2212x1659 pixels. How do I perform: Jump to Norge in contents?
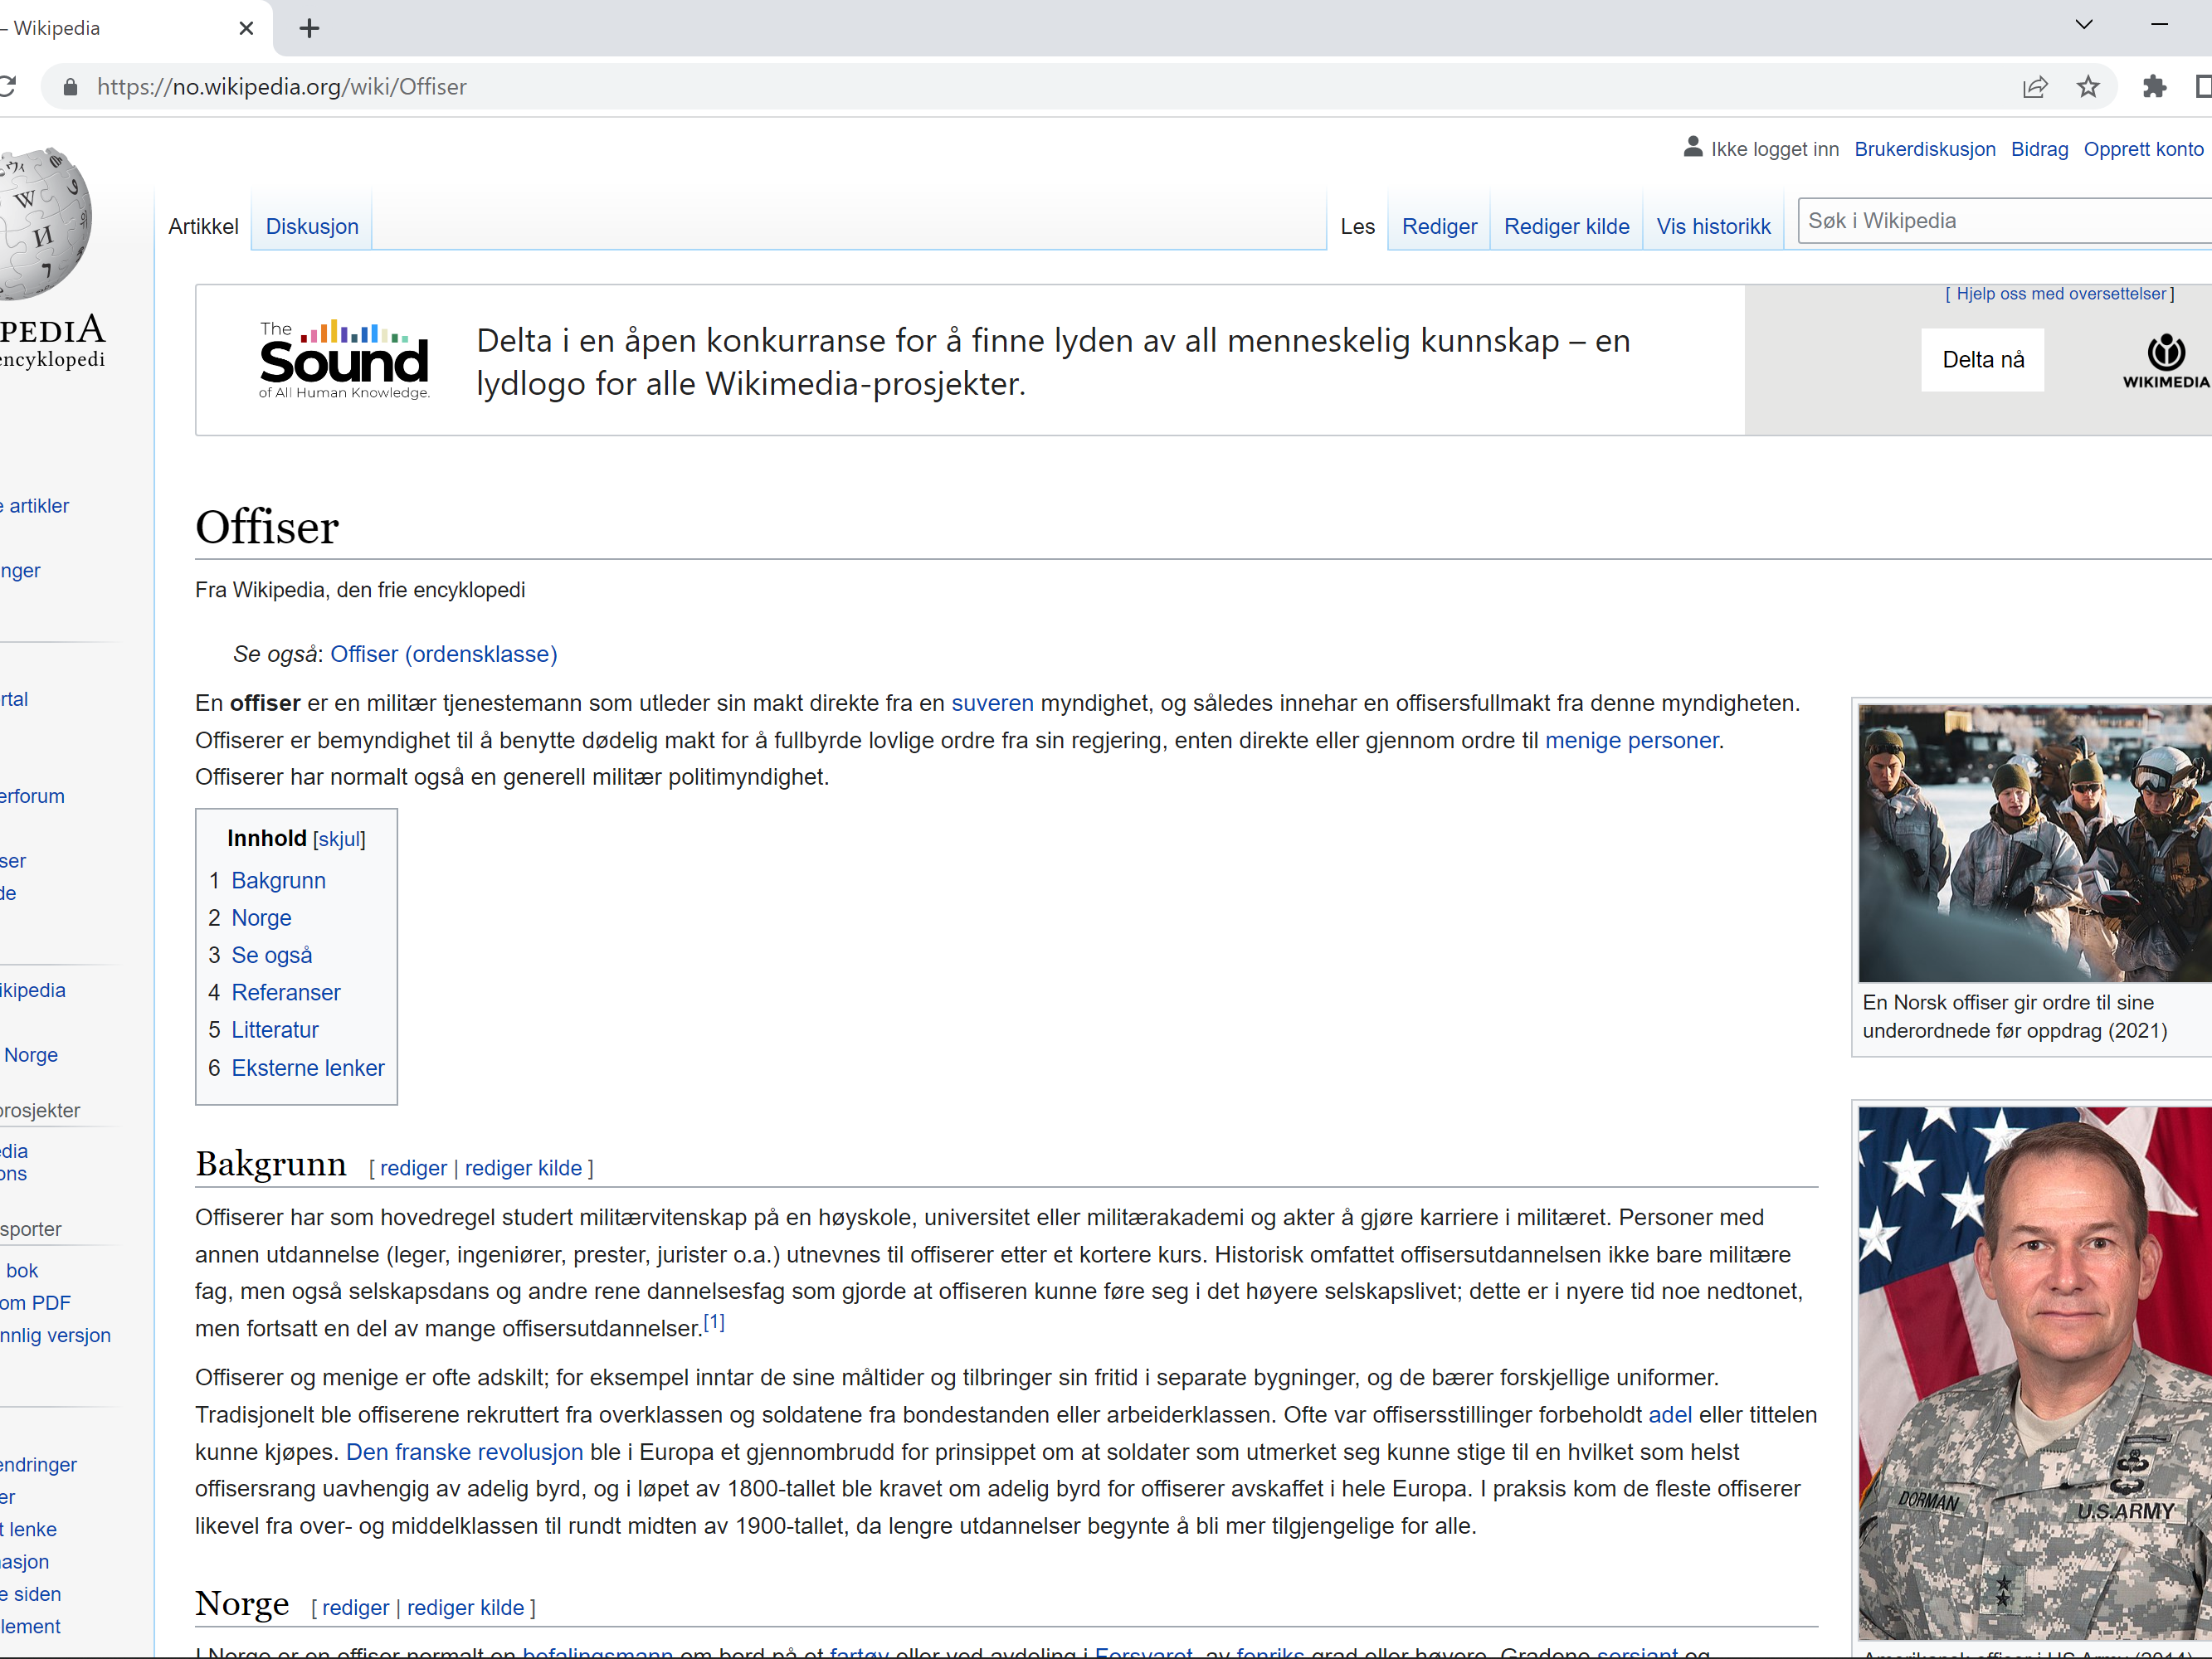click(x=261, y=918)
